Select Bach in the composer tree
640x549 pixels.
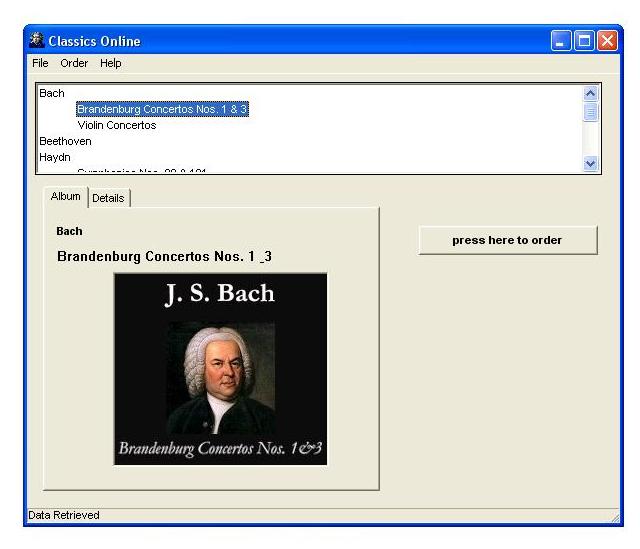(x=52, y=93)
